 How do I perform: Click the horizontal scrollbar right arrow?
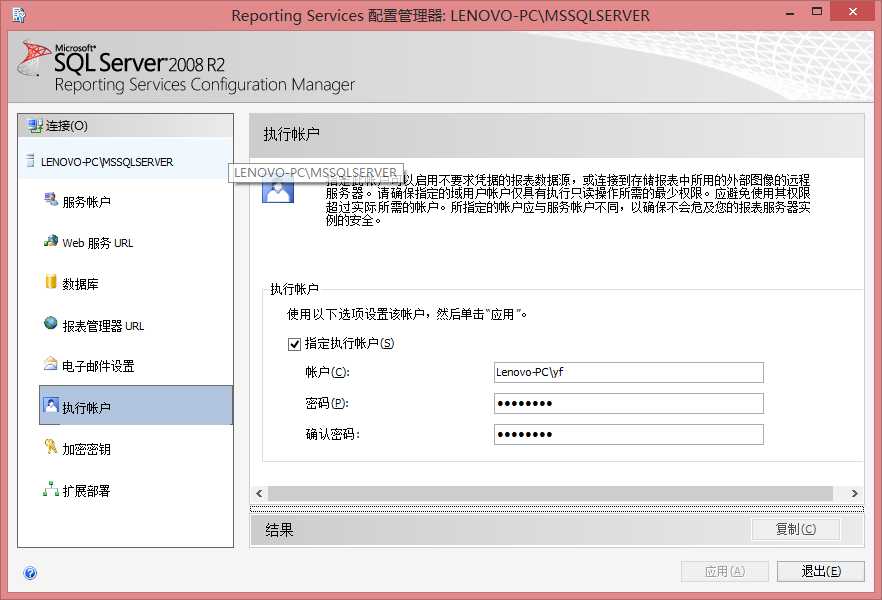click(x=854, y=493)
